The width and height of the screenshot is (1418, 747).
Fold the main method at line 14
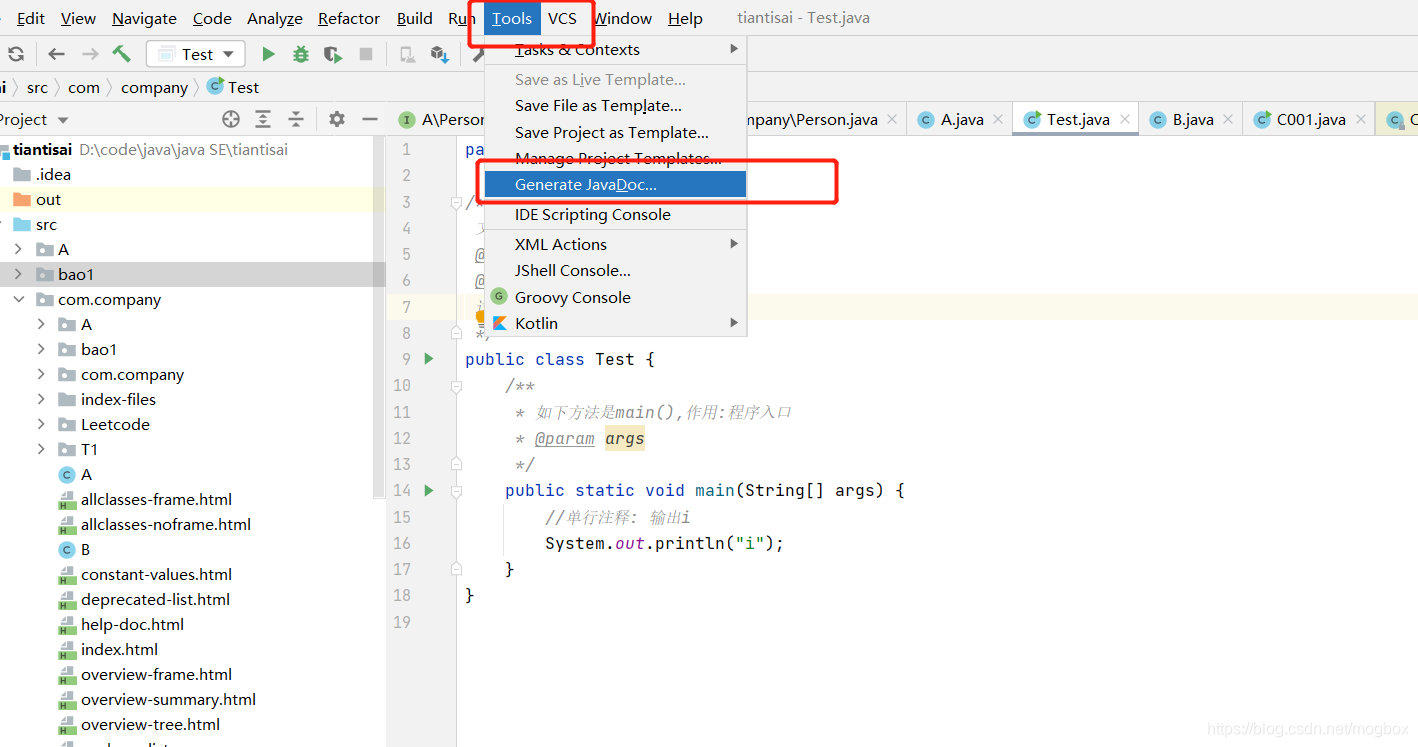[x=456, y=490]
